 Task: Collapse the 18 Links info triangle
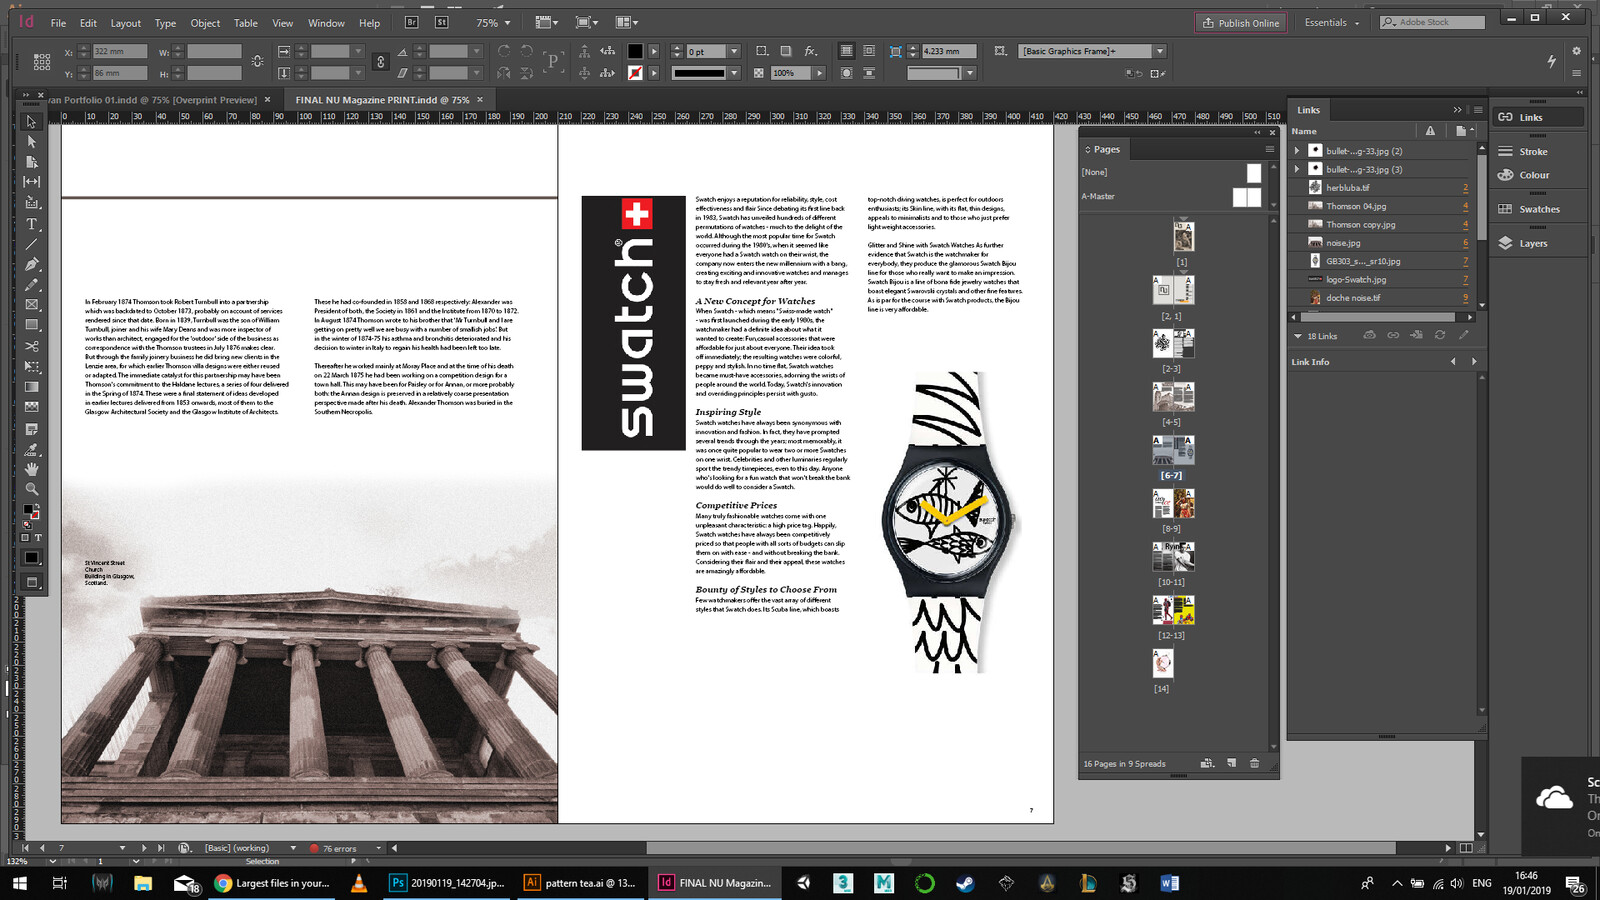1298,336
